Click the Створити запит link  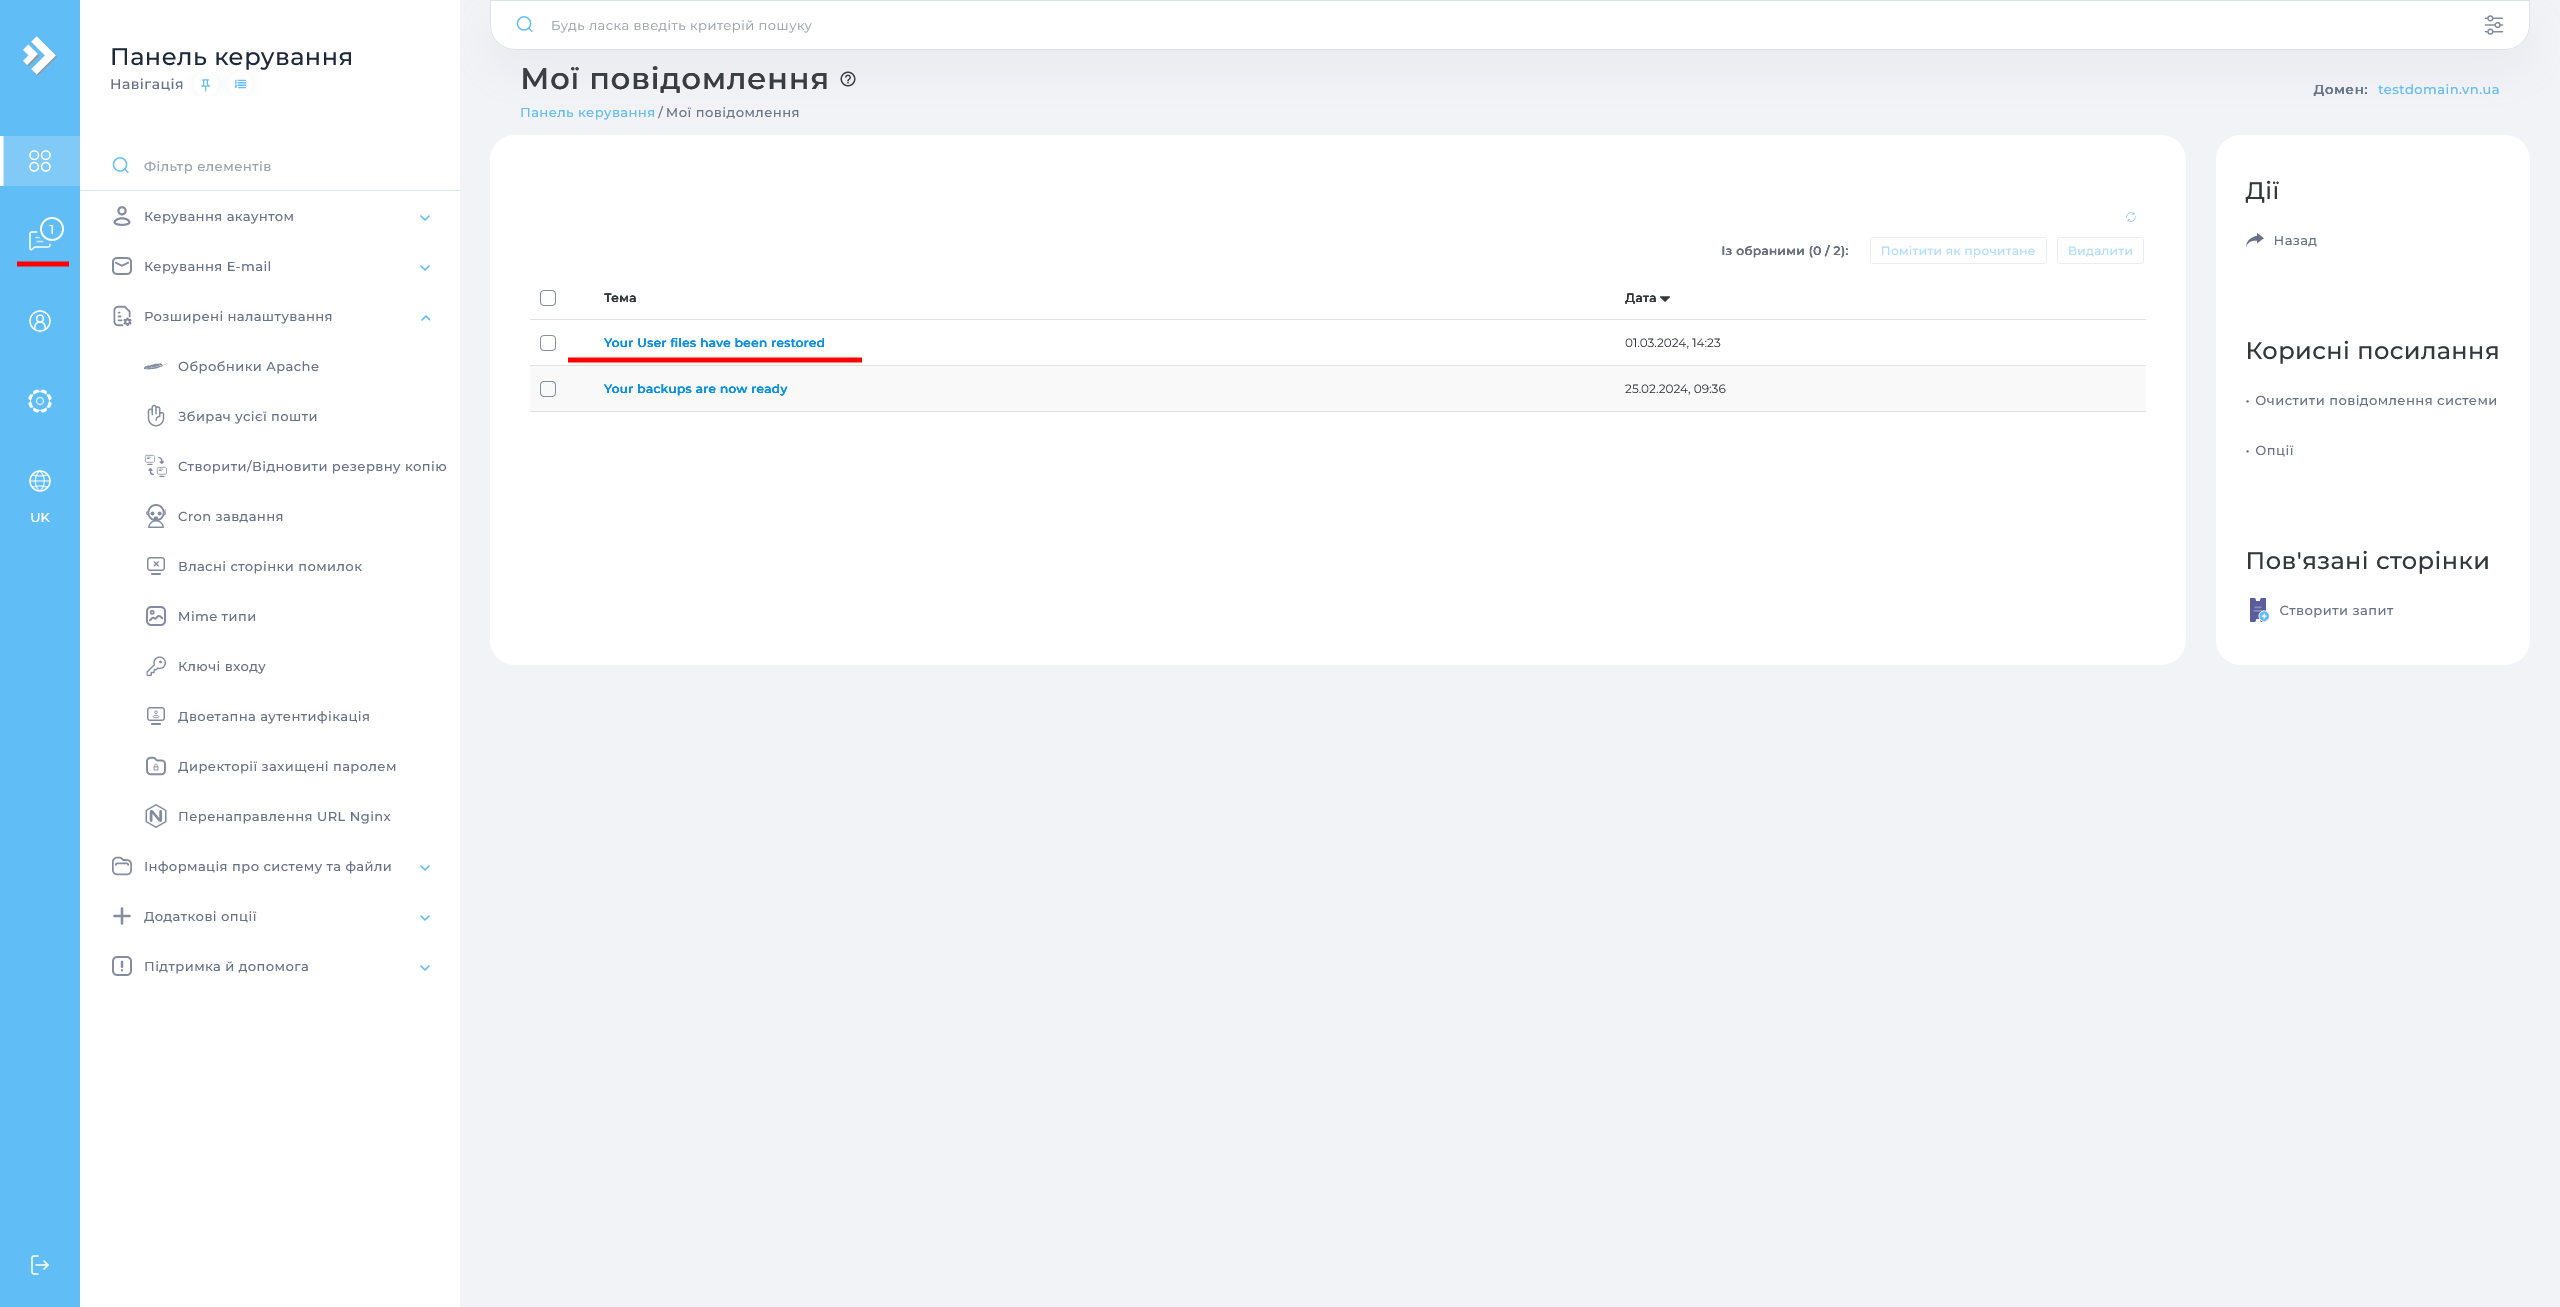click(2335, 611)
